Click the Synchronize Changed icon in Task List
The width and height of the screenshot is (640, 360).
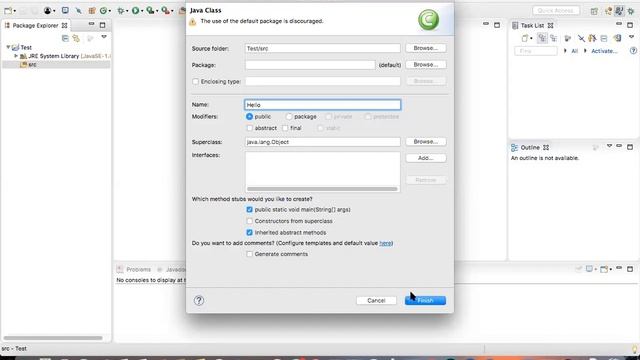(617, 38)
